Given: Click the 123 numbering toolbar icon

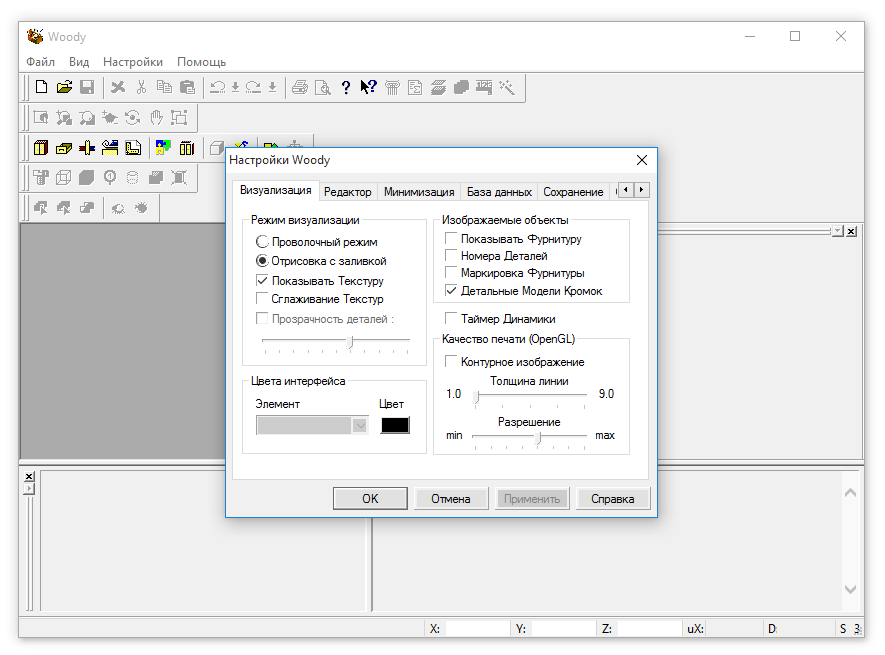Looking at the screenshot, I should [484, 87].
